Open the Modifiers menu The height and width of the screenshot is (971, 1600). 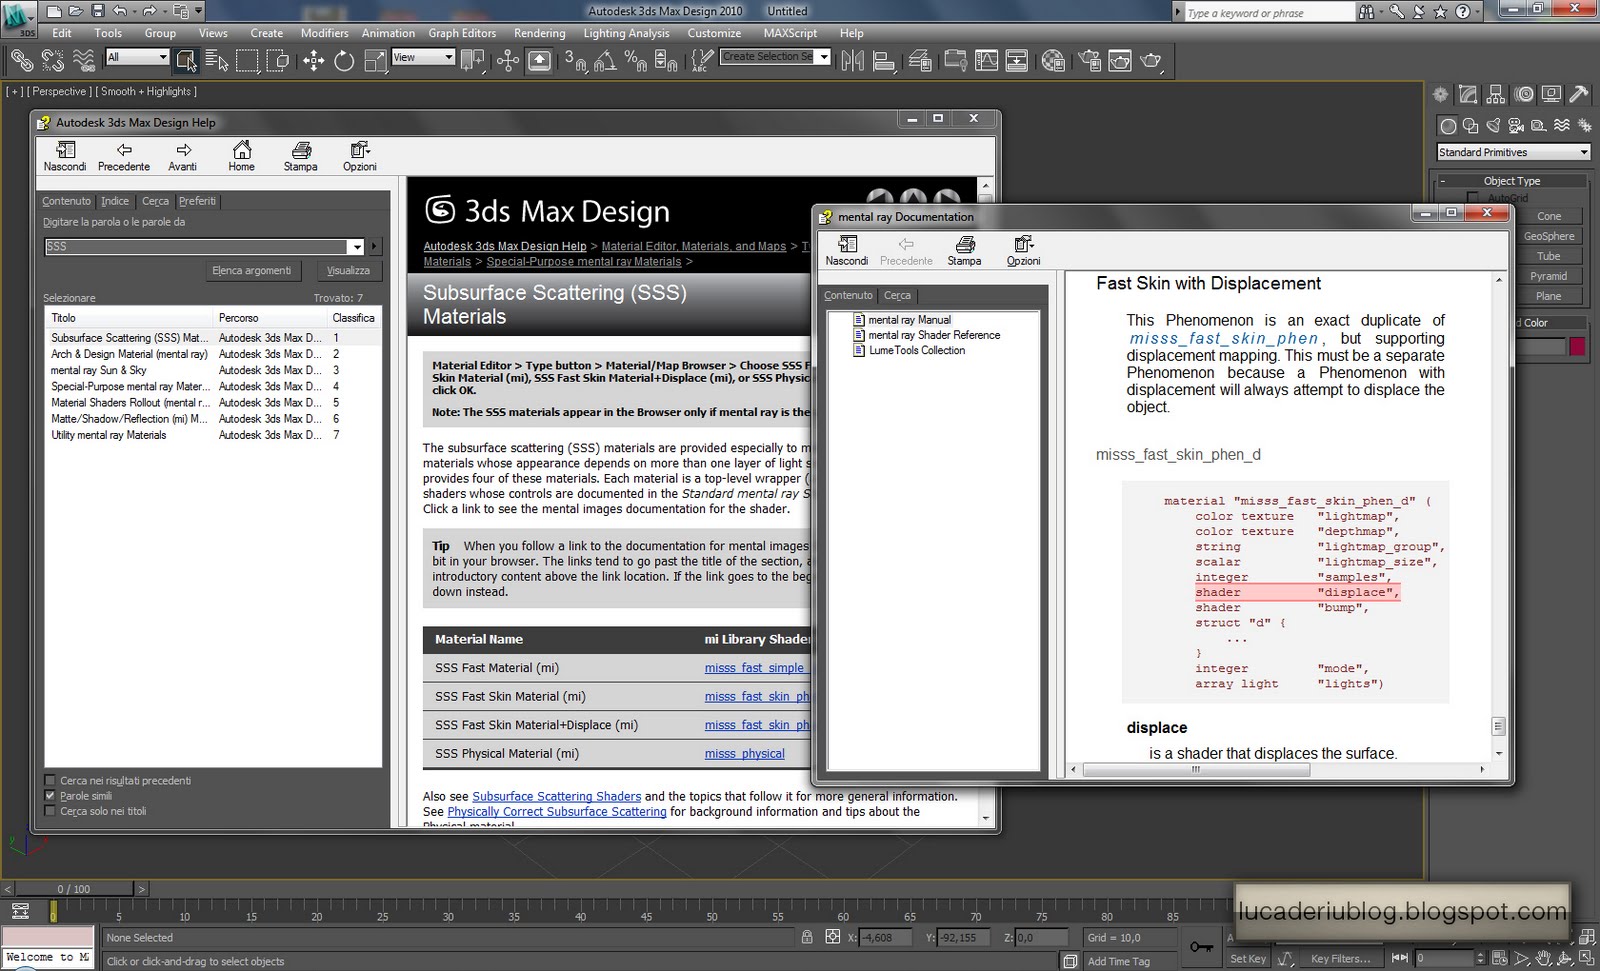tap(324, 33)
